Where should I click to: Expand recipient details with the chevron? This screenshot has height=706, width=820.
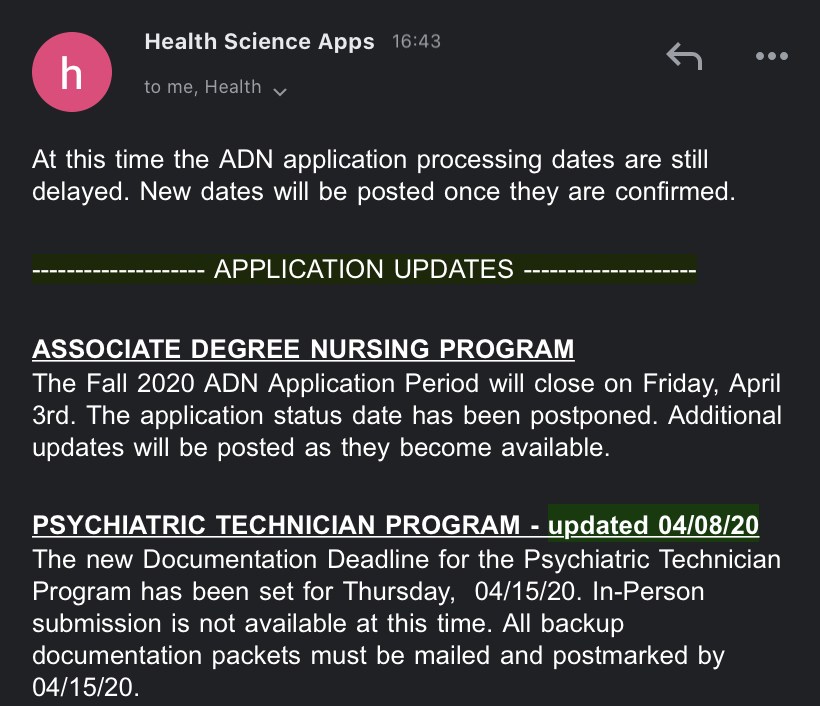coord(280,92)
